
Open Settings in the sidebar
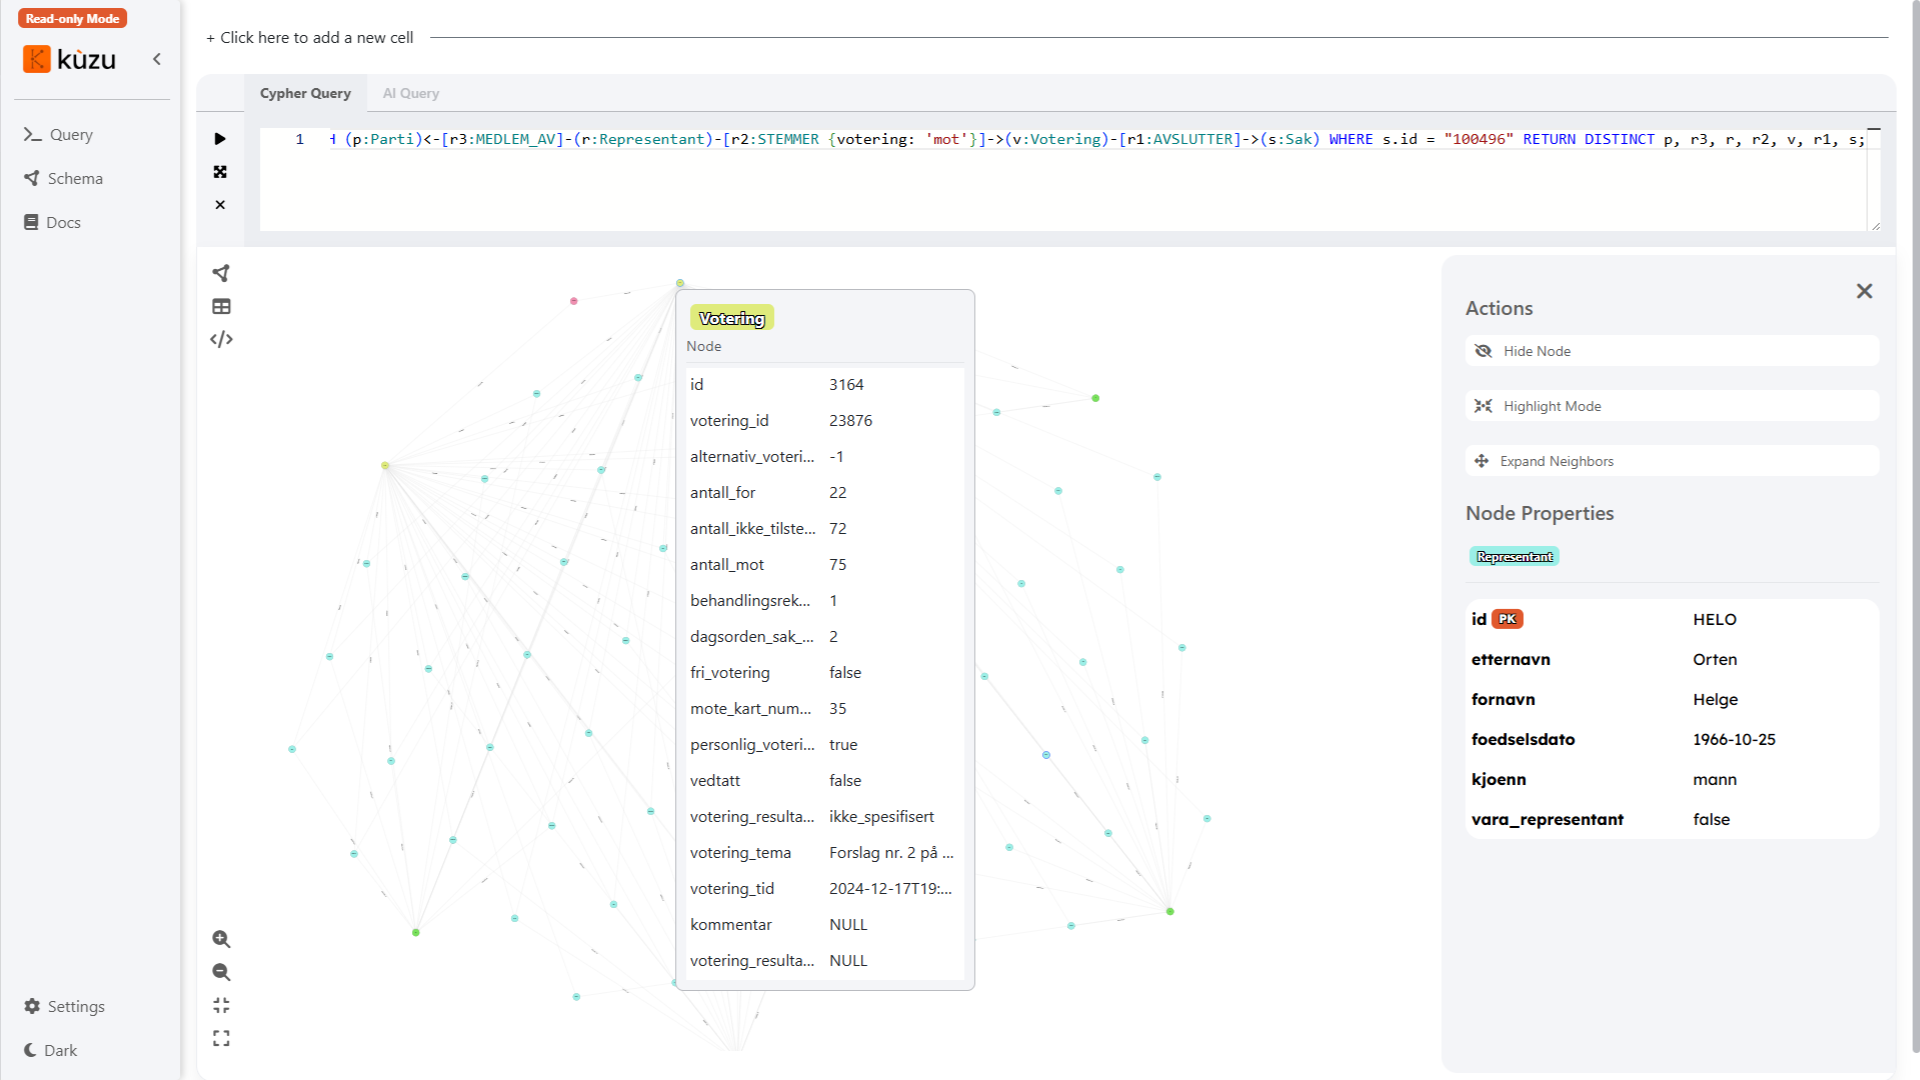[64, 1006]
